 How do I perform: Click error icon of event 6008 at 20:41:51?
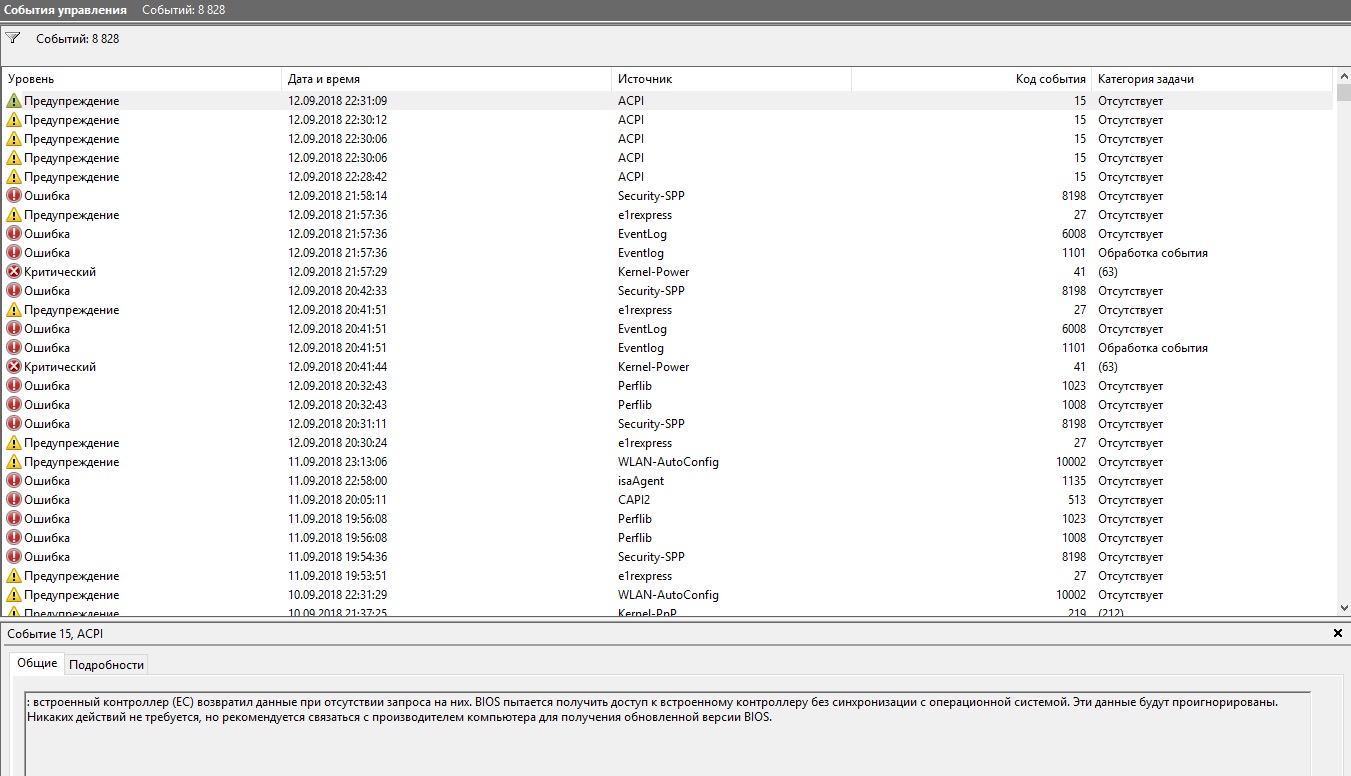click(14, 329)
